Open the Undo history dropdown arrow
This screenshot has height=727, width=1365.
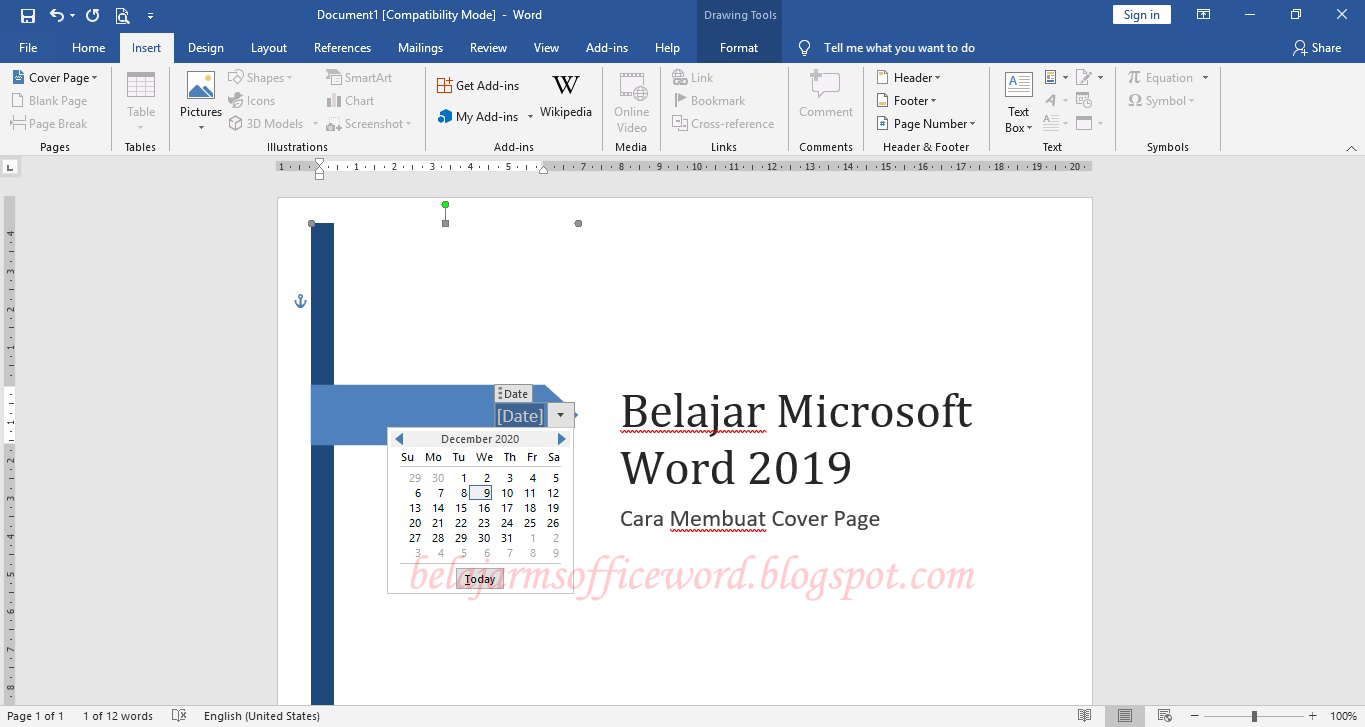(73, 16)
